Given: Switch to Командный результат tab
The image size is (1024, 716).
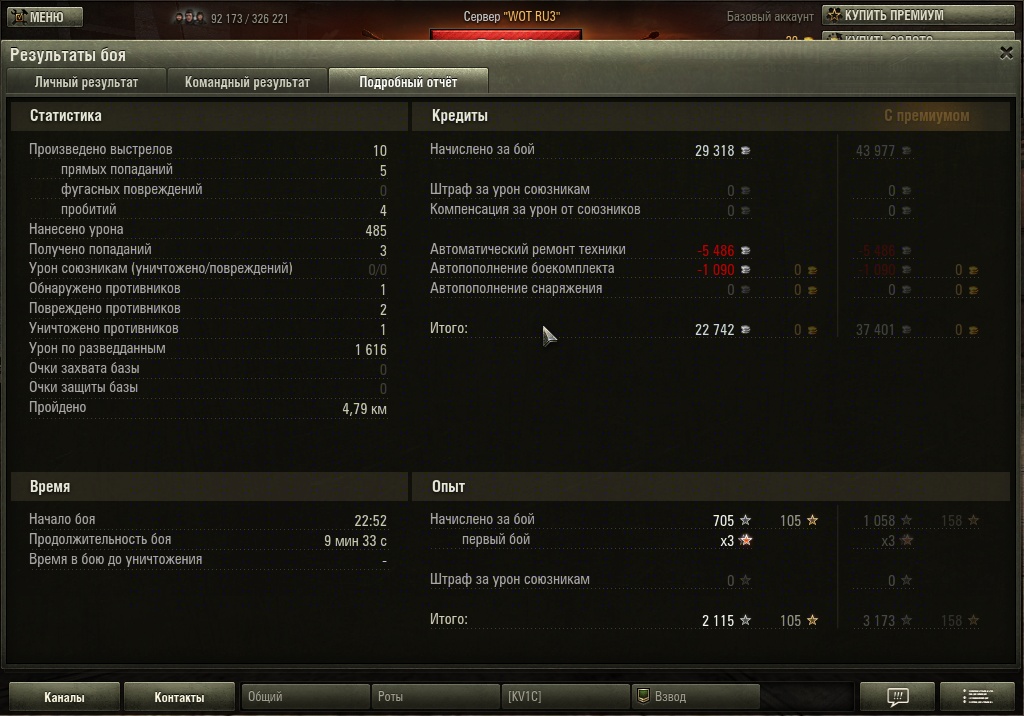Looking at the screenshot, I should [247, 82].
